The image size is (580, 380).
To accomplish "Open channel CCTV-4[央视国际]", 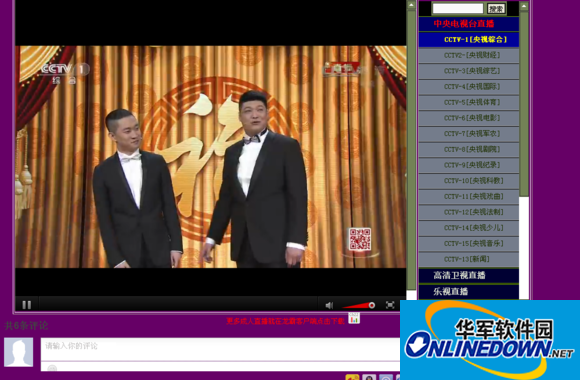I will point(469,87).
